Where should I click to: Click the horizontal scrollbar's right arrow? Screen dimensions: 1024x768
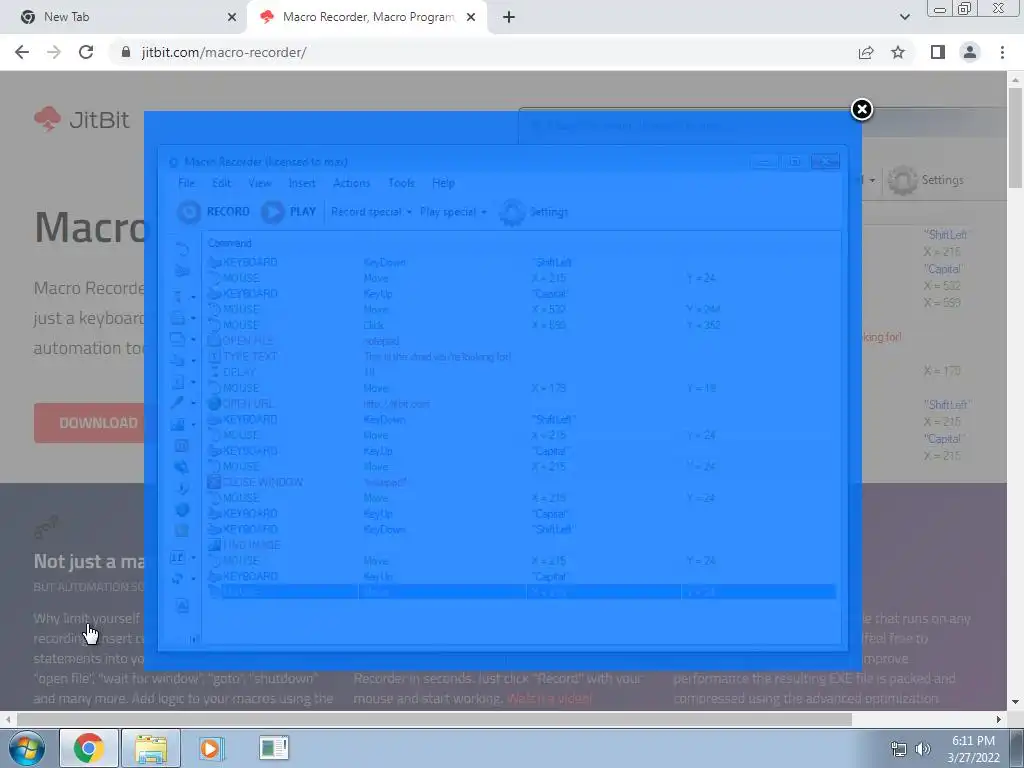(999, 719)
